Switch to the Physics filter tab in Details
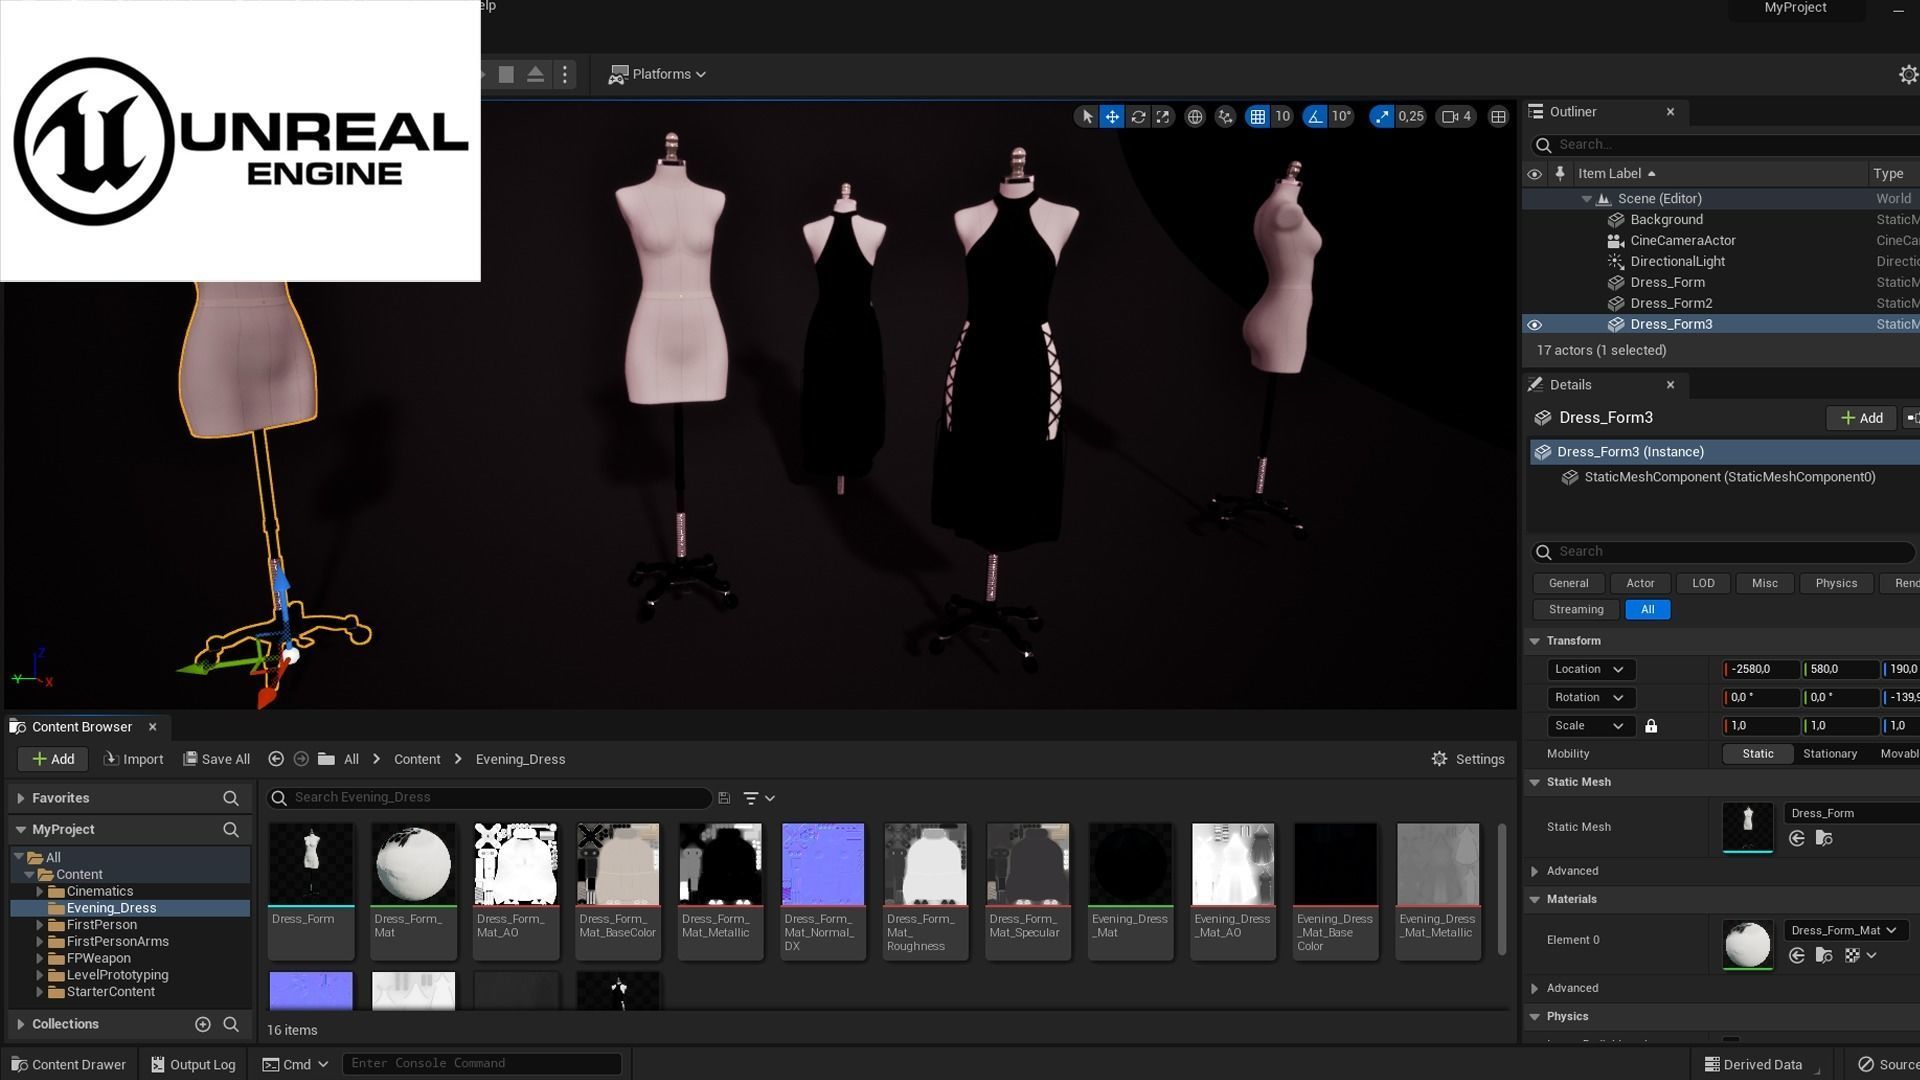 click(1836, 583)
